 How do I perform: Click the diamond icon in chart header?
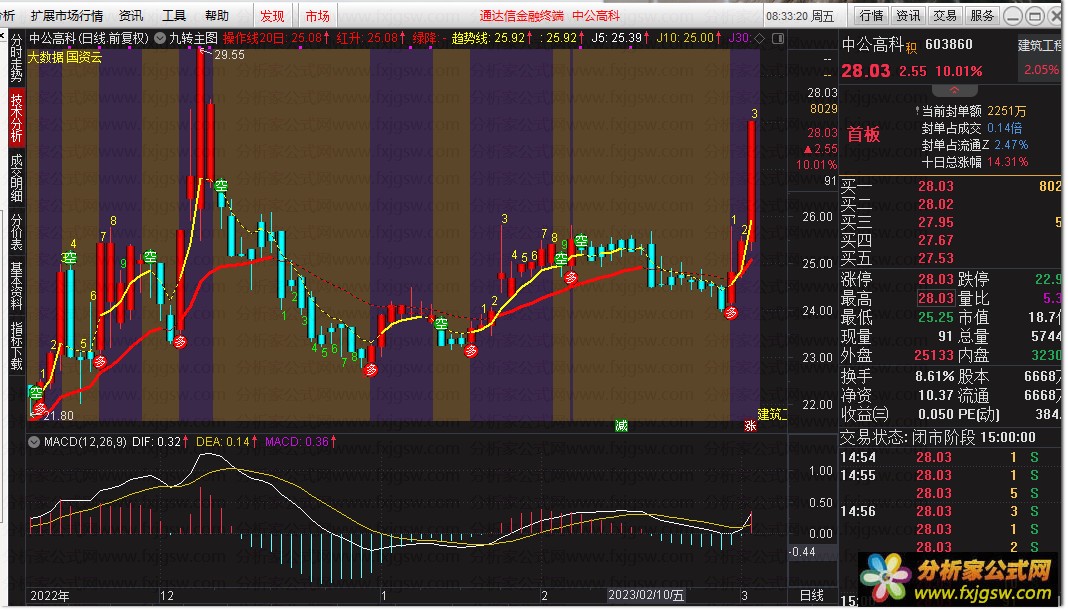759,38
